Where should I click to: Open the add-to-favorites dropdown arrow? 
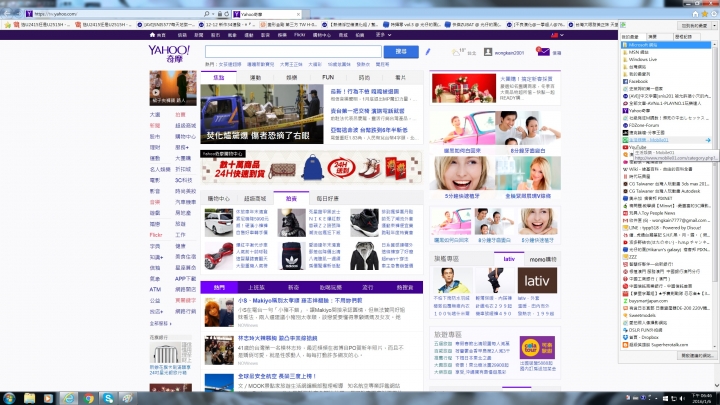[713, 26]
